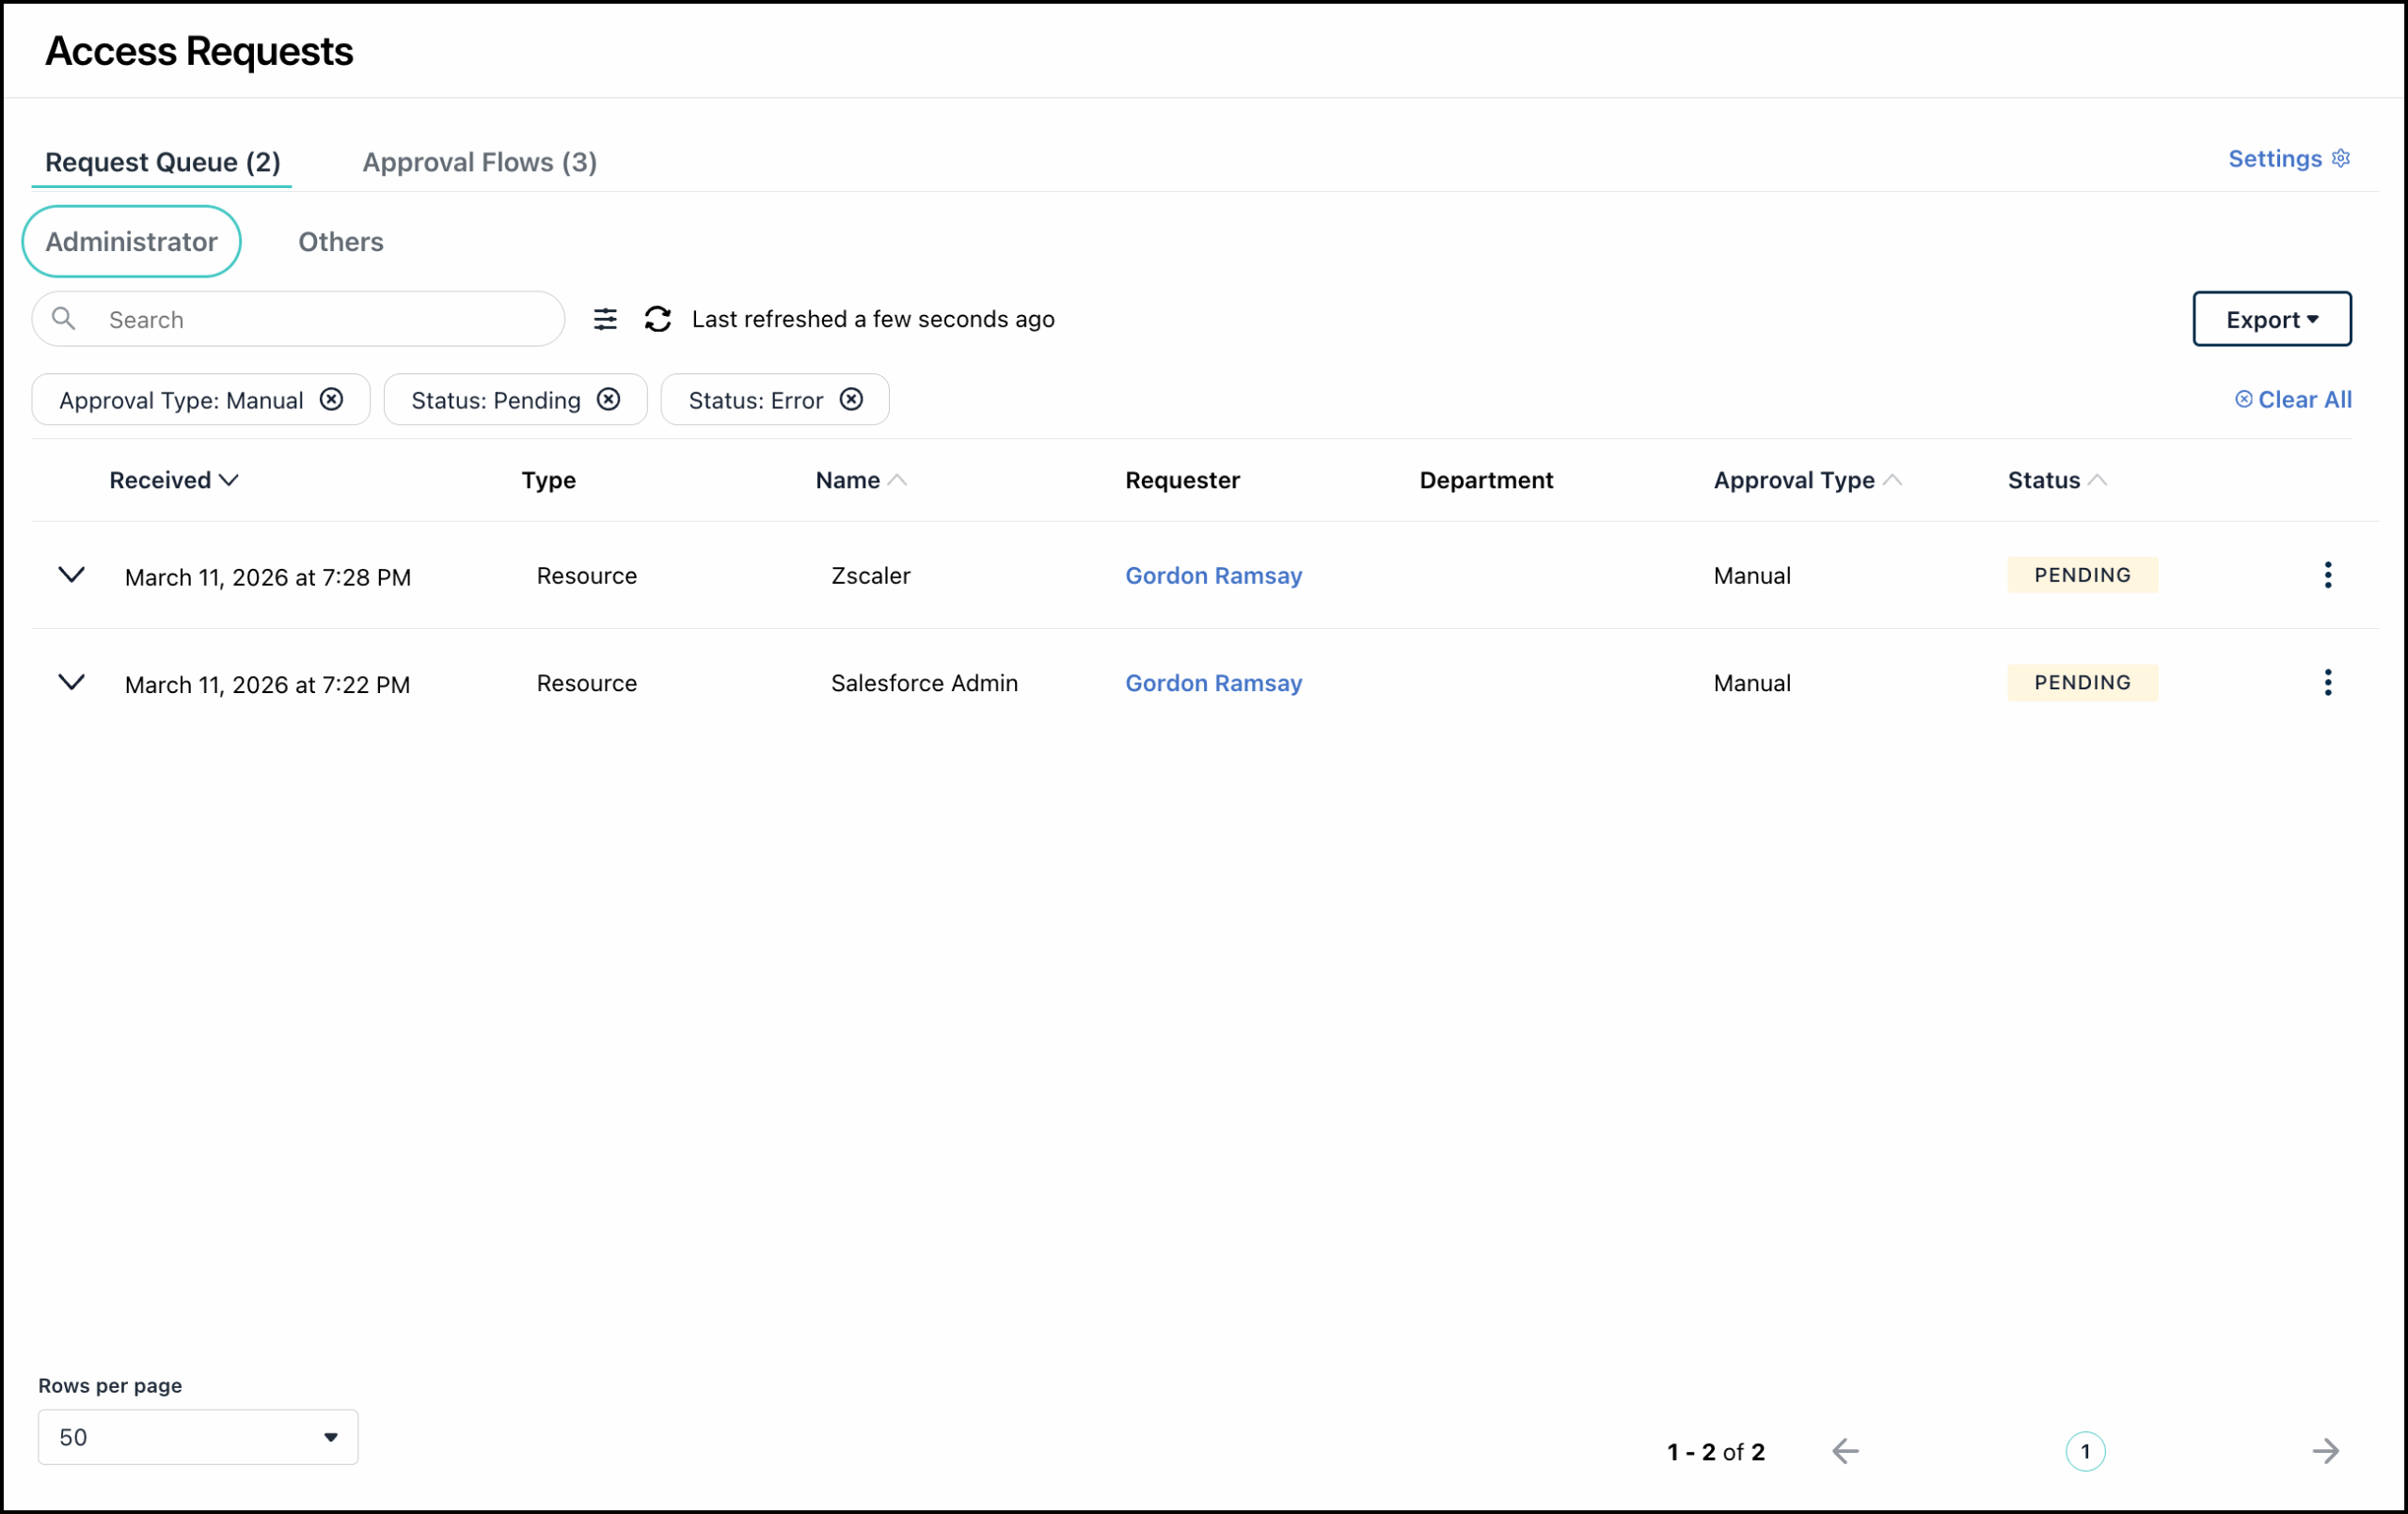
Task: Refresh the access requests list
Action: click(x=658, y=319)
